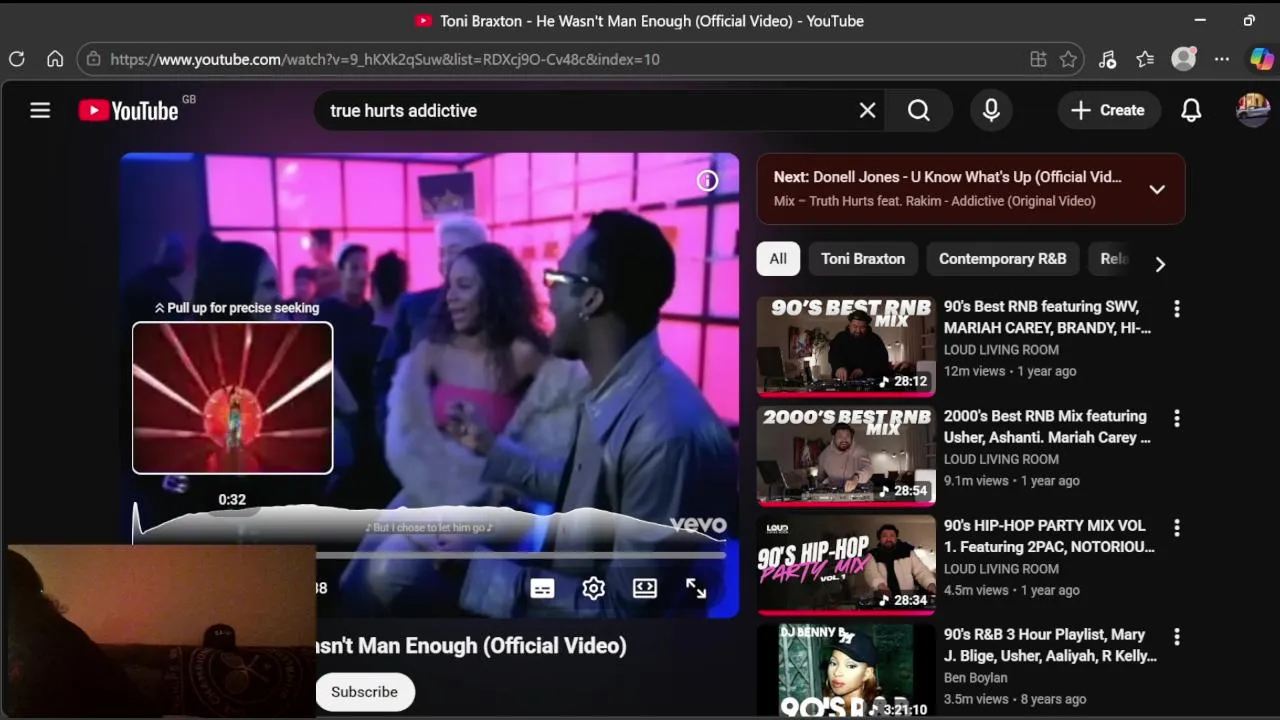This screenshot has width=1280, height=720.
Task: Enter full screen video mode
Action: tap(696, 588)
